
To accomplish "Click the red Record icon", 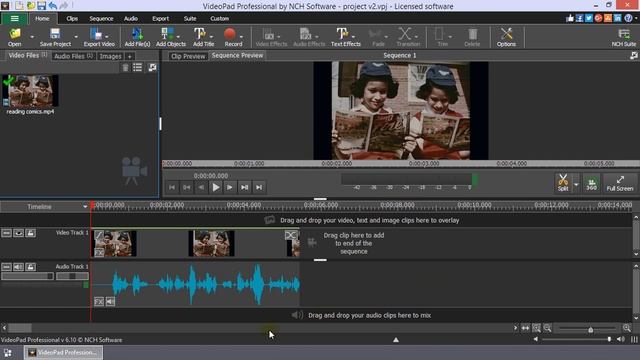I will coord(230,34).
